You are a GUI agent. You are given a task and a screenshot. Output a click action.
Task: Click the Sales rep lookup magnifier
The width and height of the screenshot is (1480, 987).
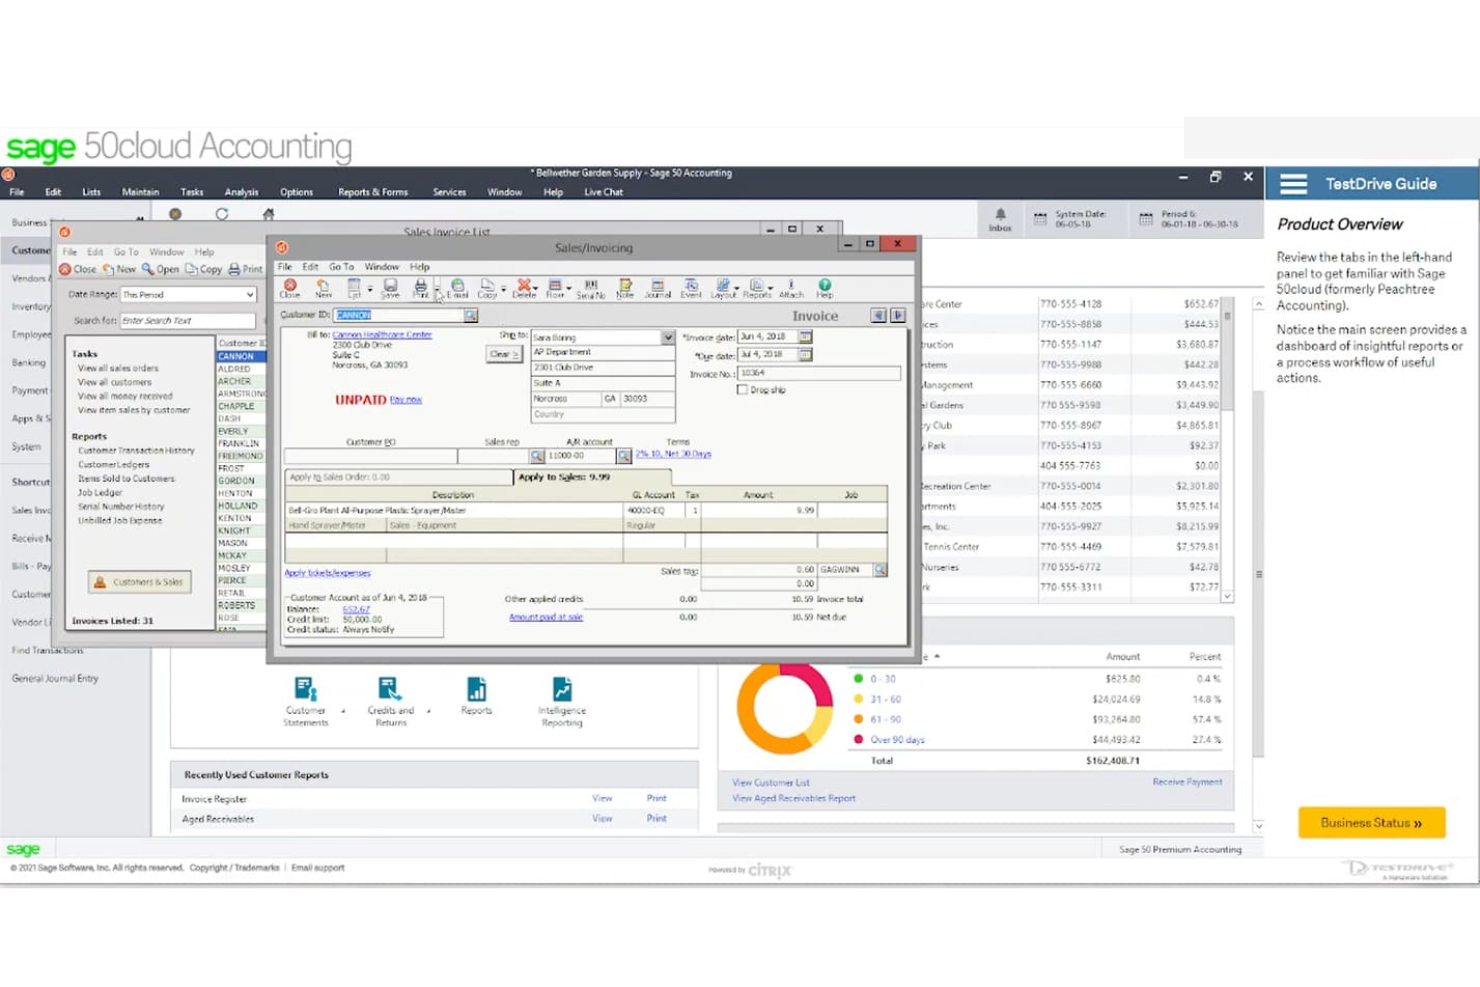(537, 456)
